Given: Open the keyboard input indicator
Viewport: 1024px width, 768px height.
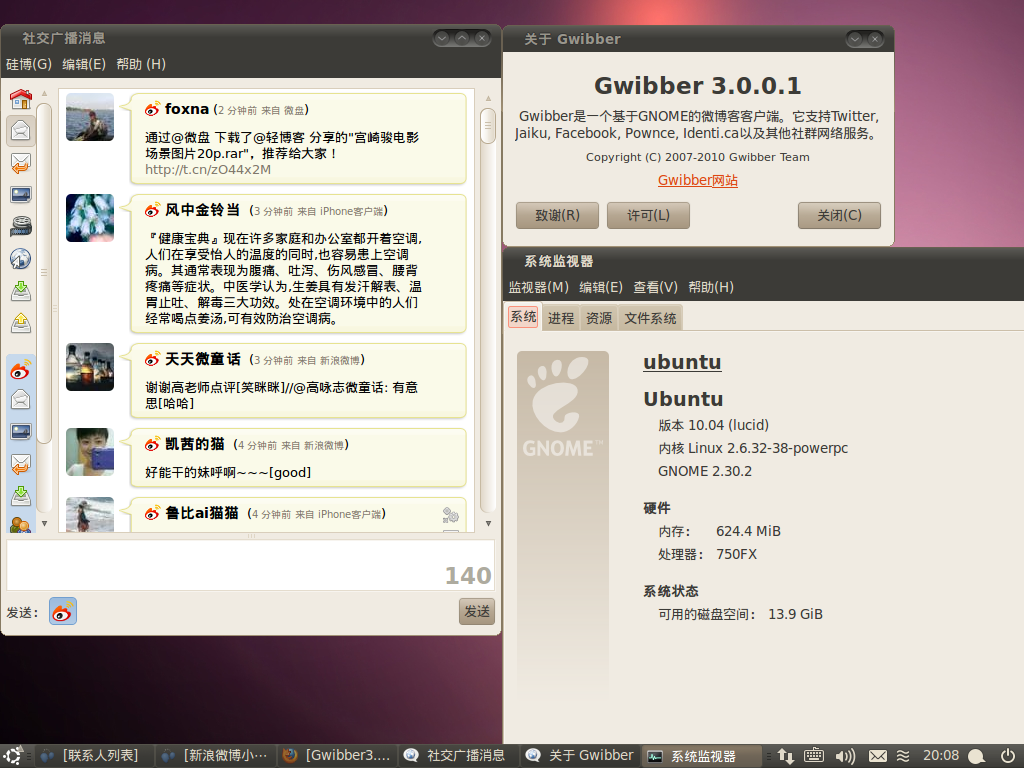Looking at the screenshot, I should pyautogui.click(x=814, y=756).
